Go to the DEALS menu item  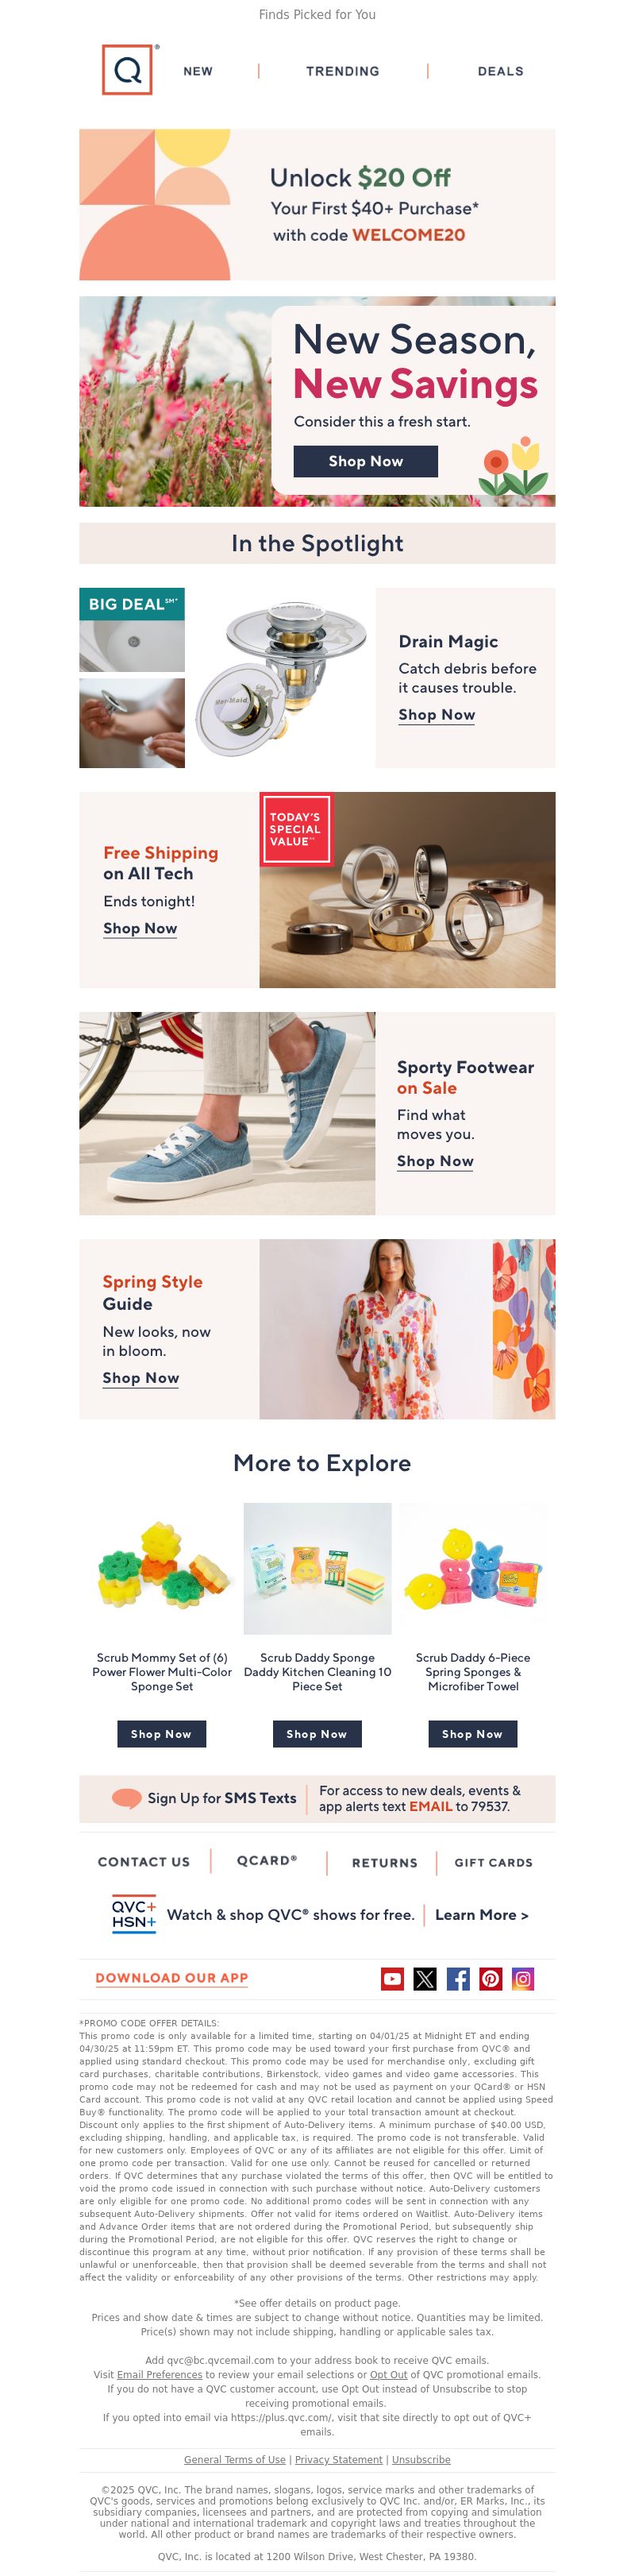(501, 71)
